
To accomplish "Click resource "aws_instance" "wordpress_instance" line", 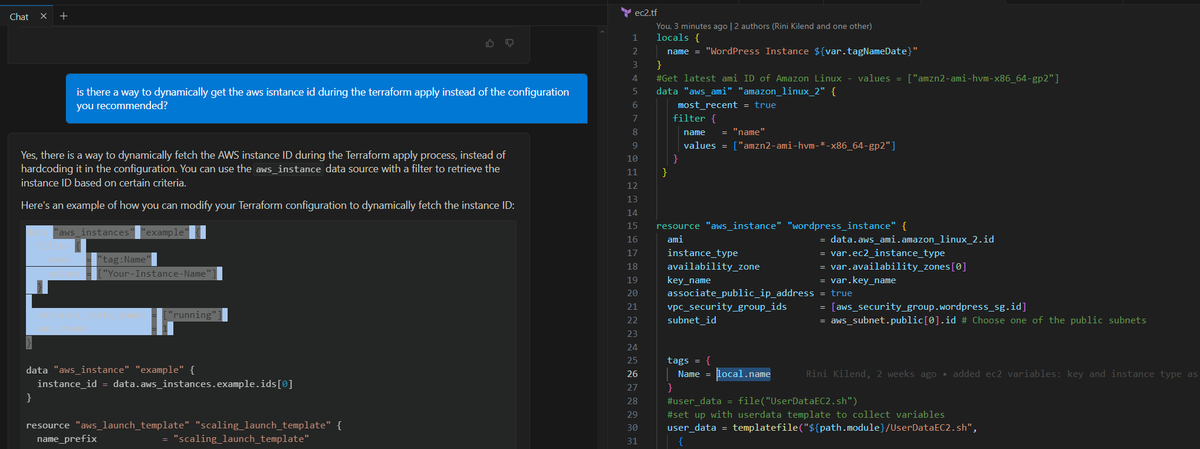I will pyautogui.click(x=781, y=226).
